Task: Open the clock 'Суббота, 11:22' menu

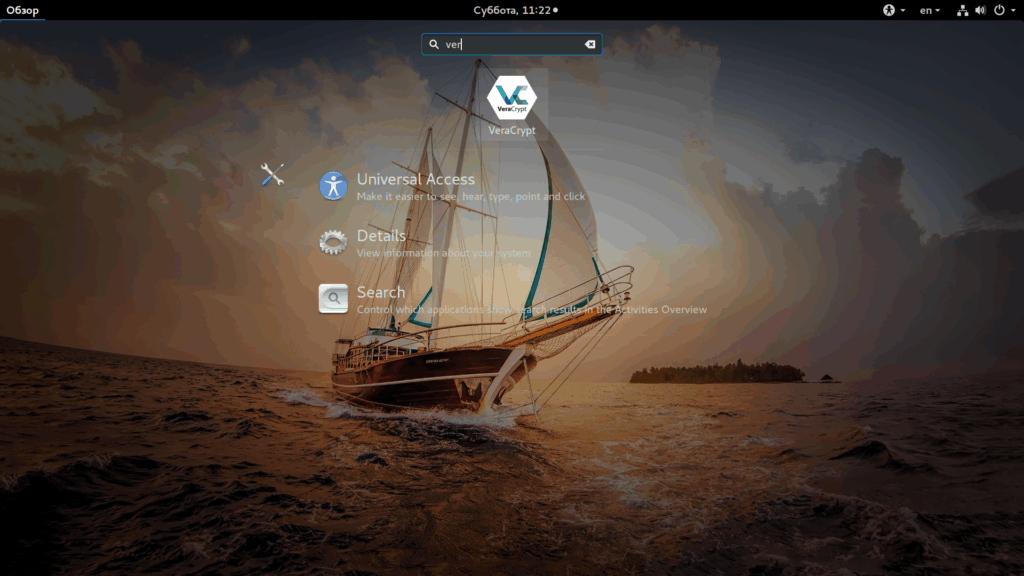Action: pos(515,10)
